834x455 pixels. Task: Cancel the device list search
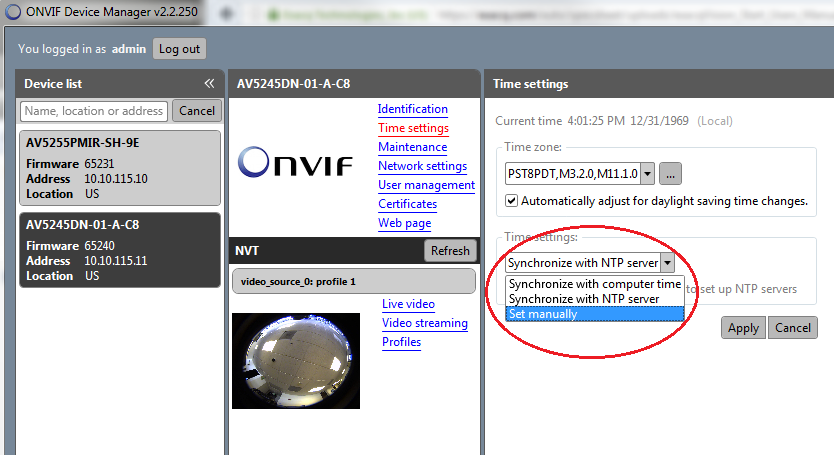pos(197,111)
